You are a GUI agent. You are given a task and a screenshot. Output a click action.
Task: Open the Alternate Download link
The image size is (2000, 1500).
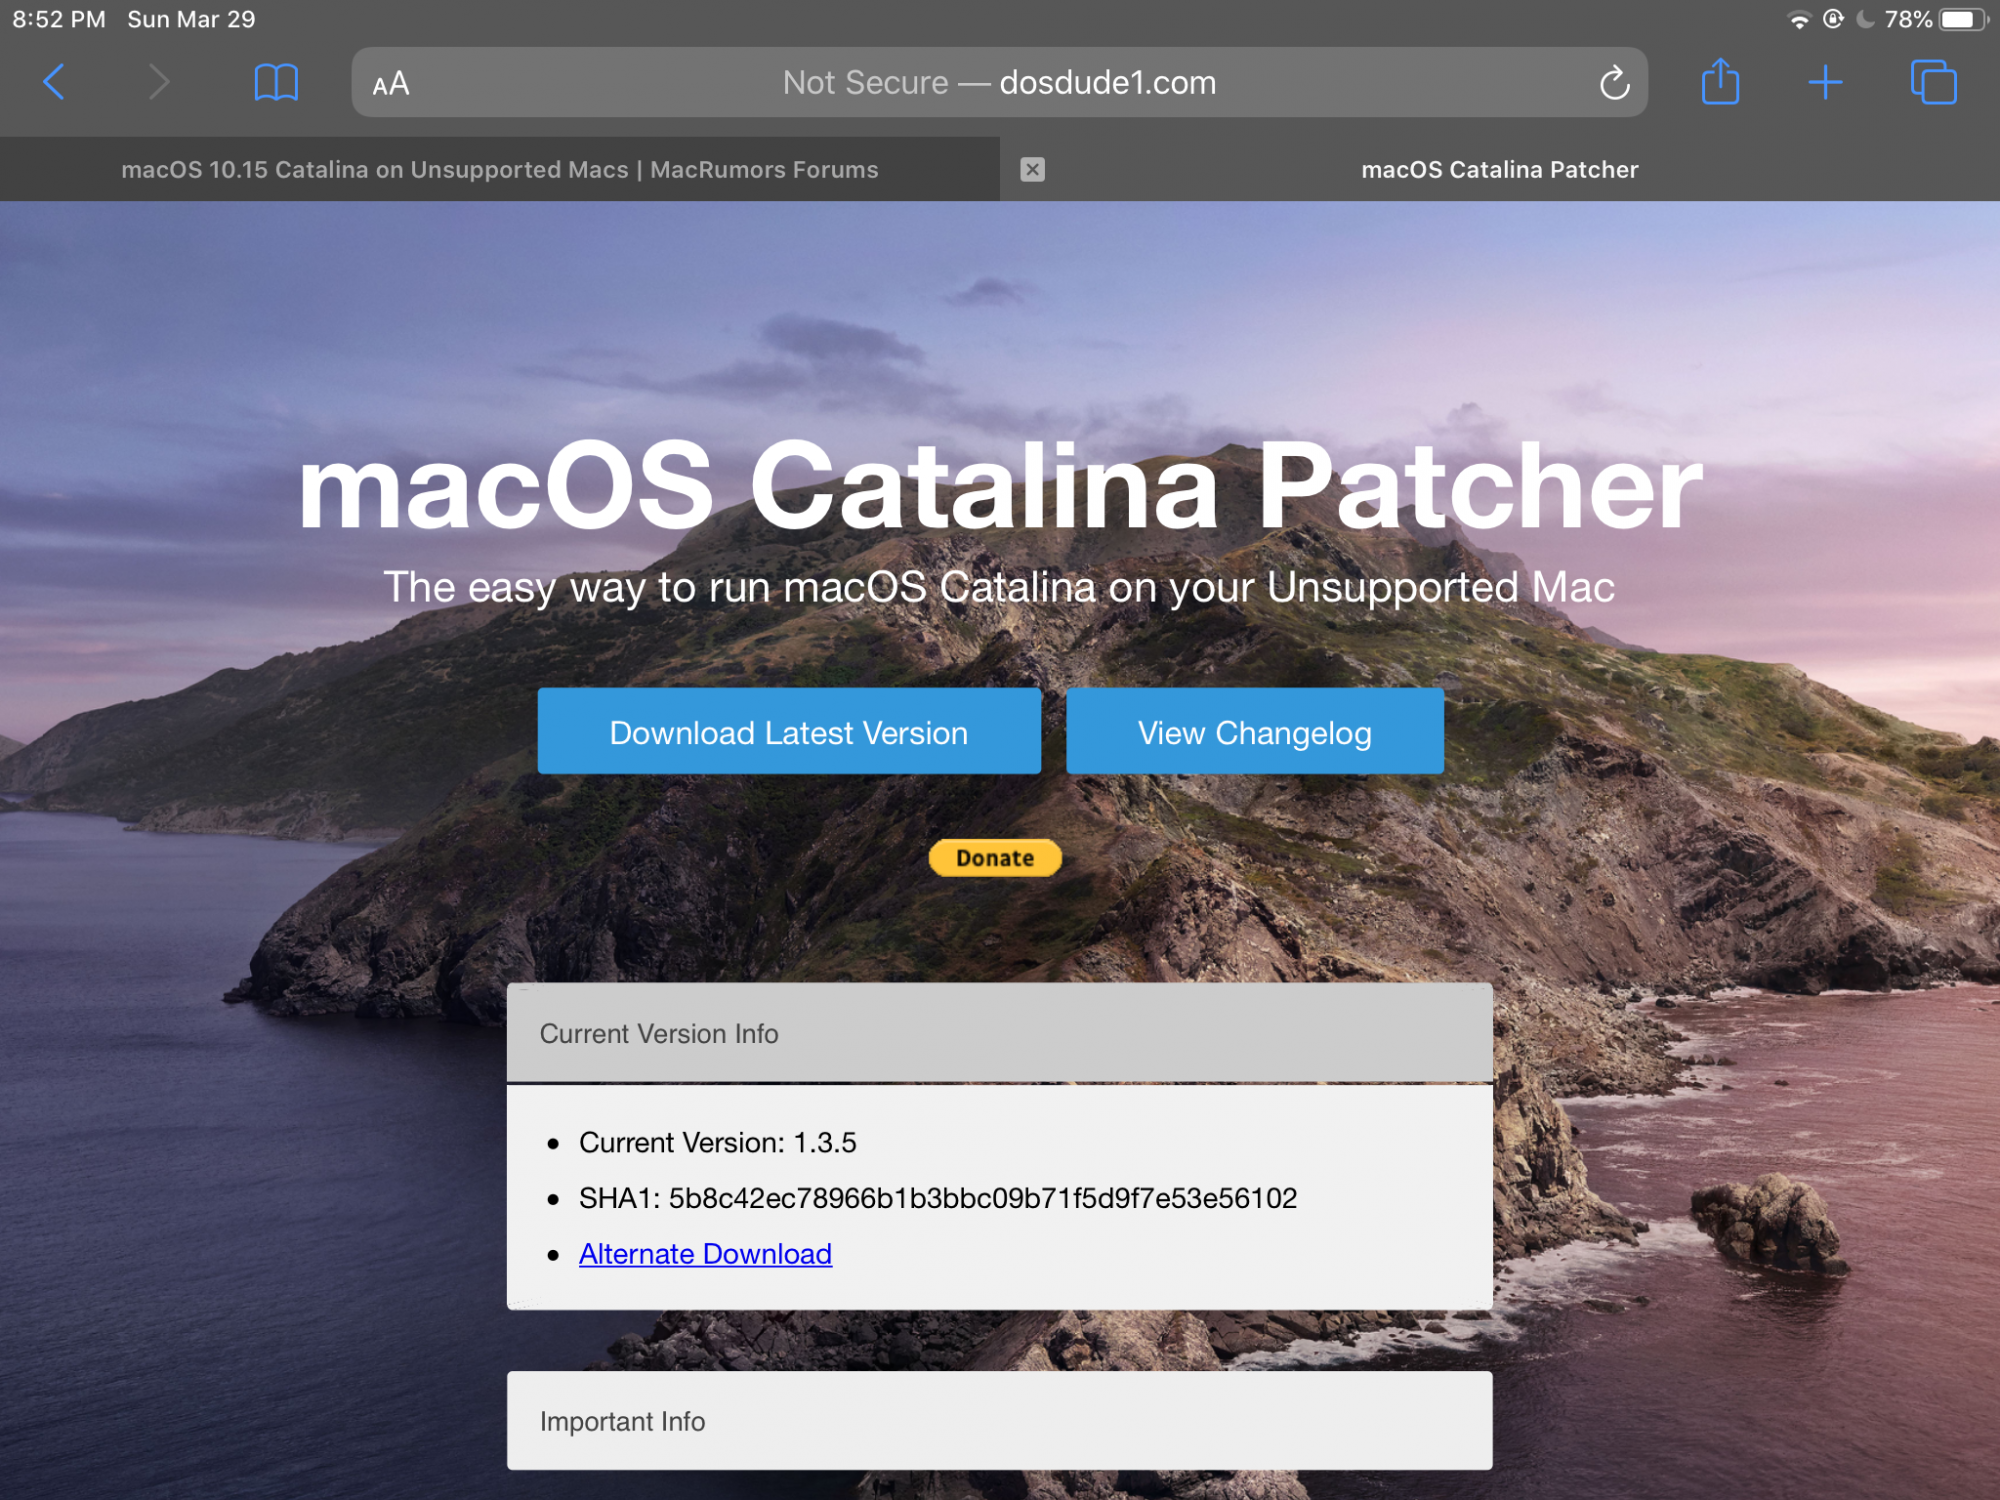[705, 1254]
